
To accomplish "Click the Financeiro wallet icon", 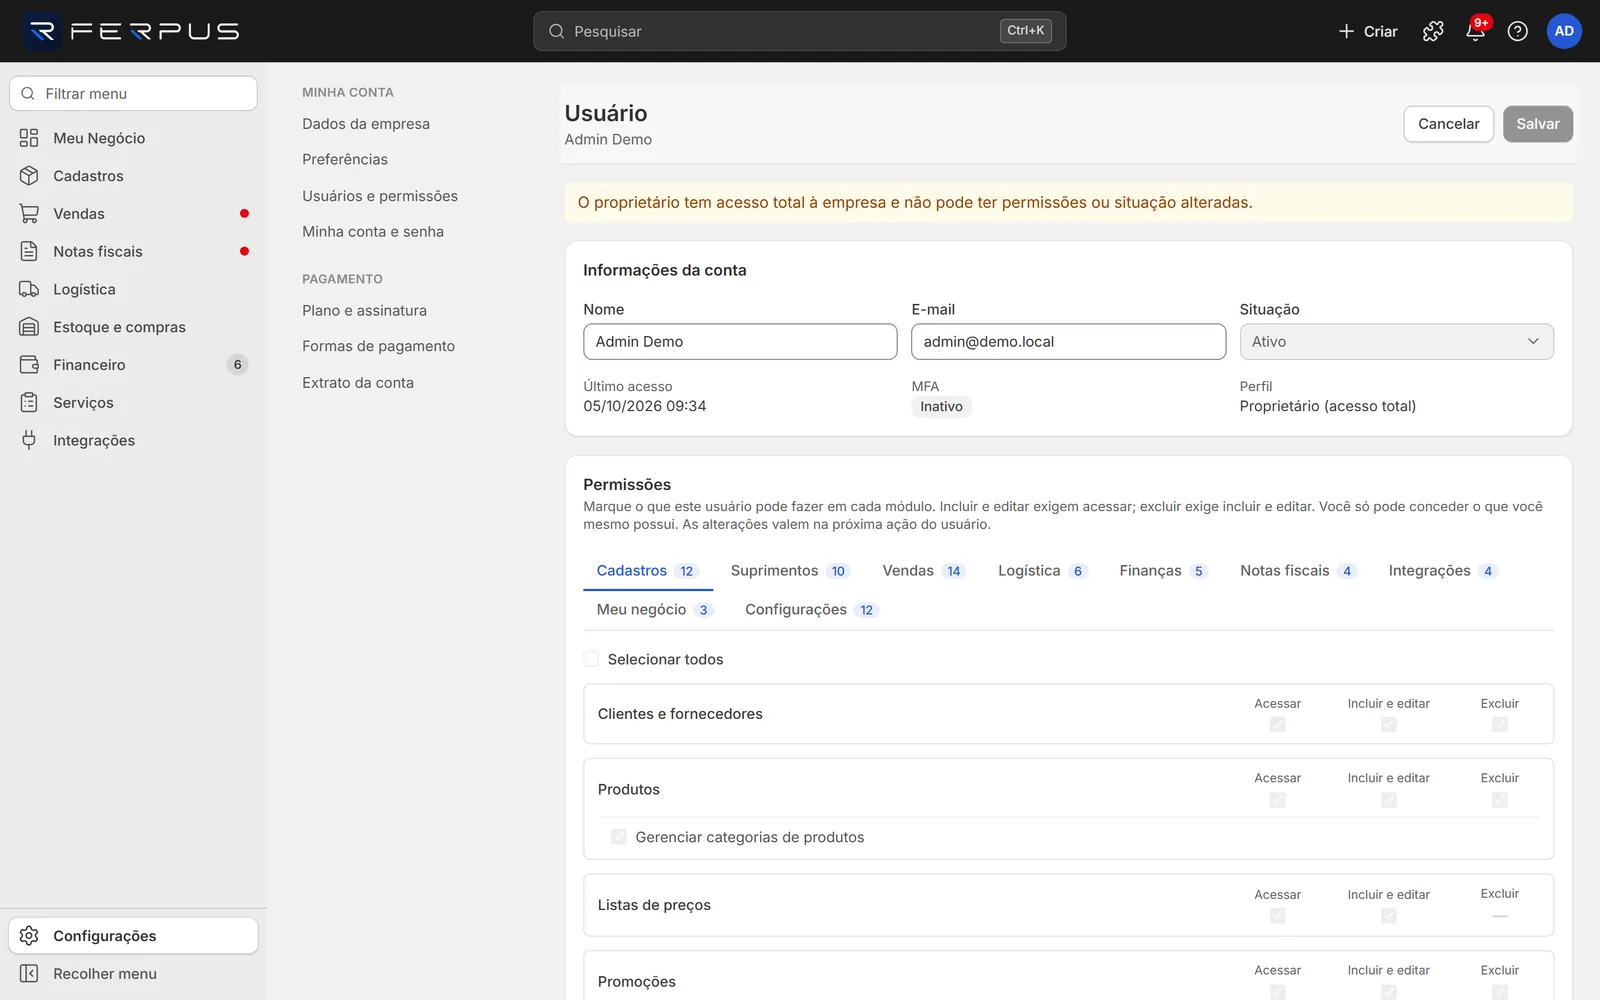I will coord(29,365).
